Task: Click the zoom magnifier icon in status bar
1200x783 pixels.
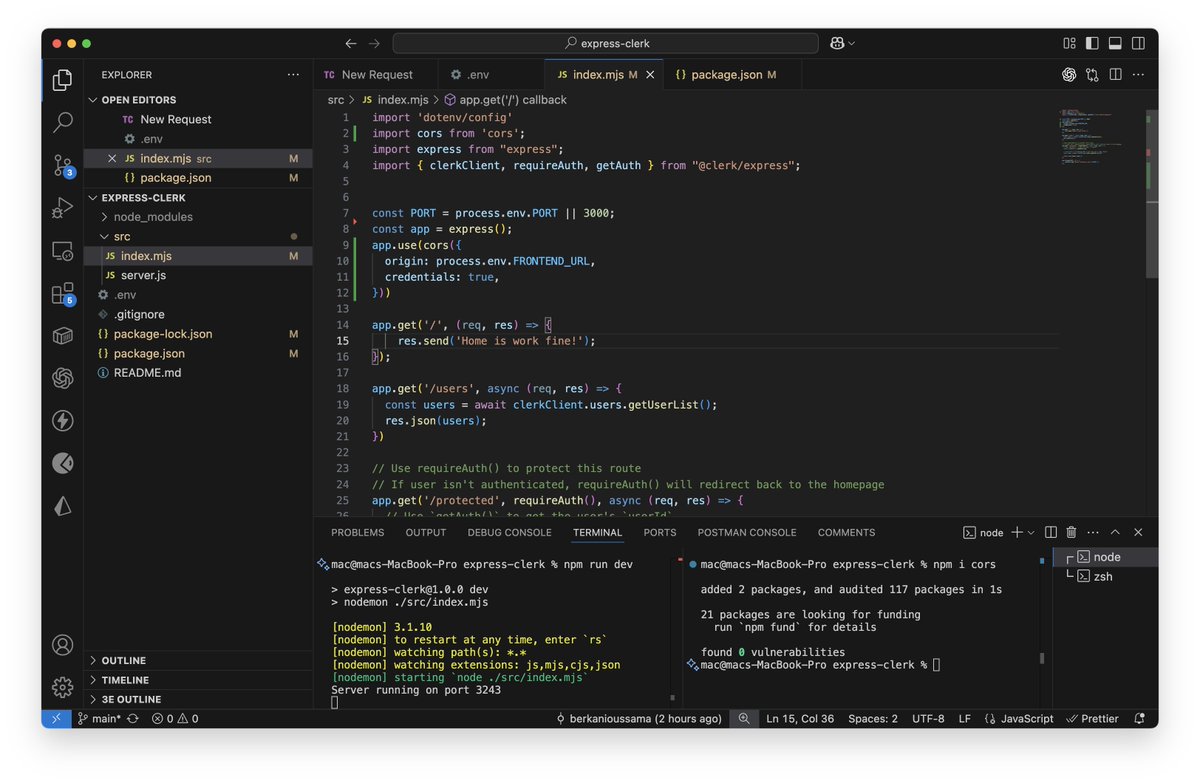Action: click(744, 719)
